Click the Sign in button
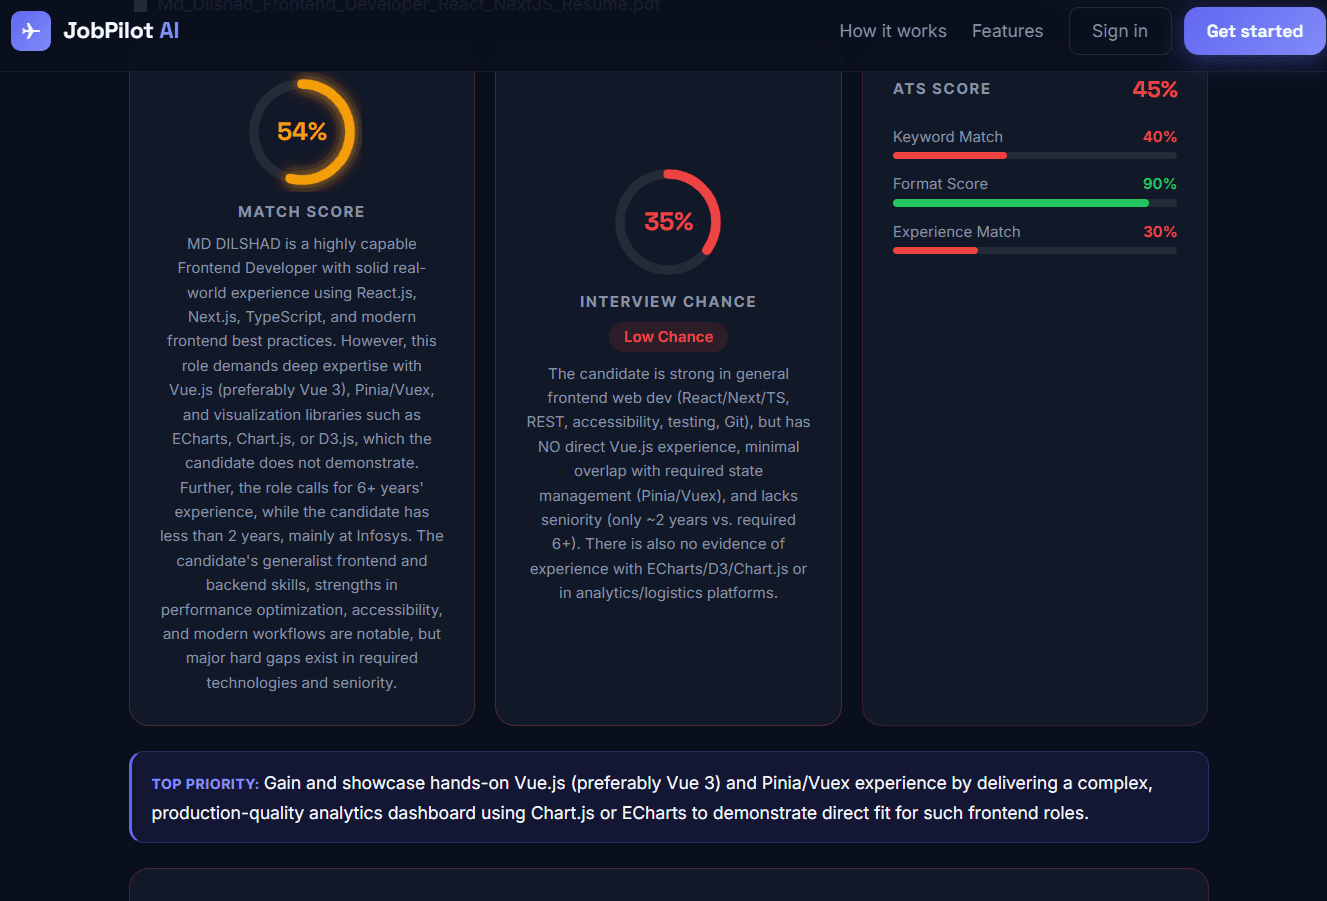Image resolution: width=1327 pixels, height=901 pixels. tap(1120, 31)
